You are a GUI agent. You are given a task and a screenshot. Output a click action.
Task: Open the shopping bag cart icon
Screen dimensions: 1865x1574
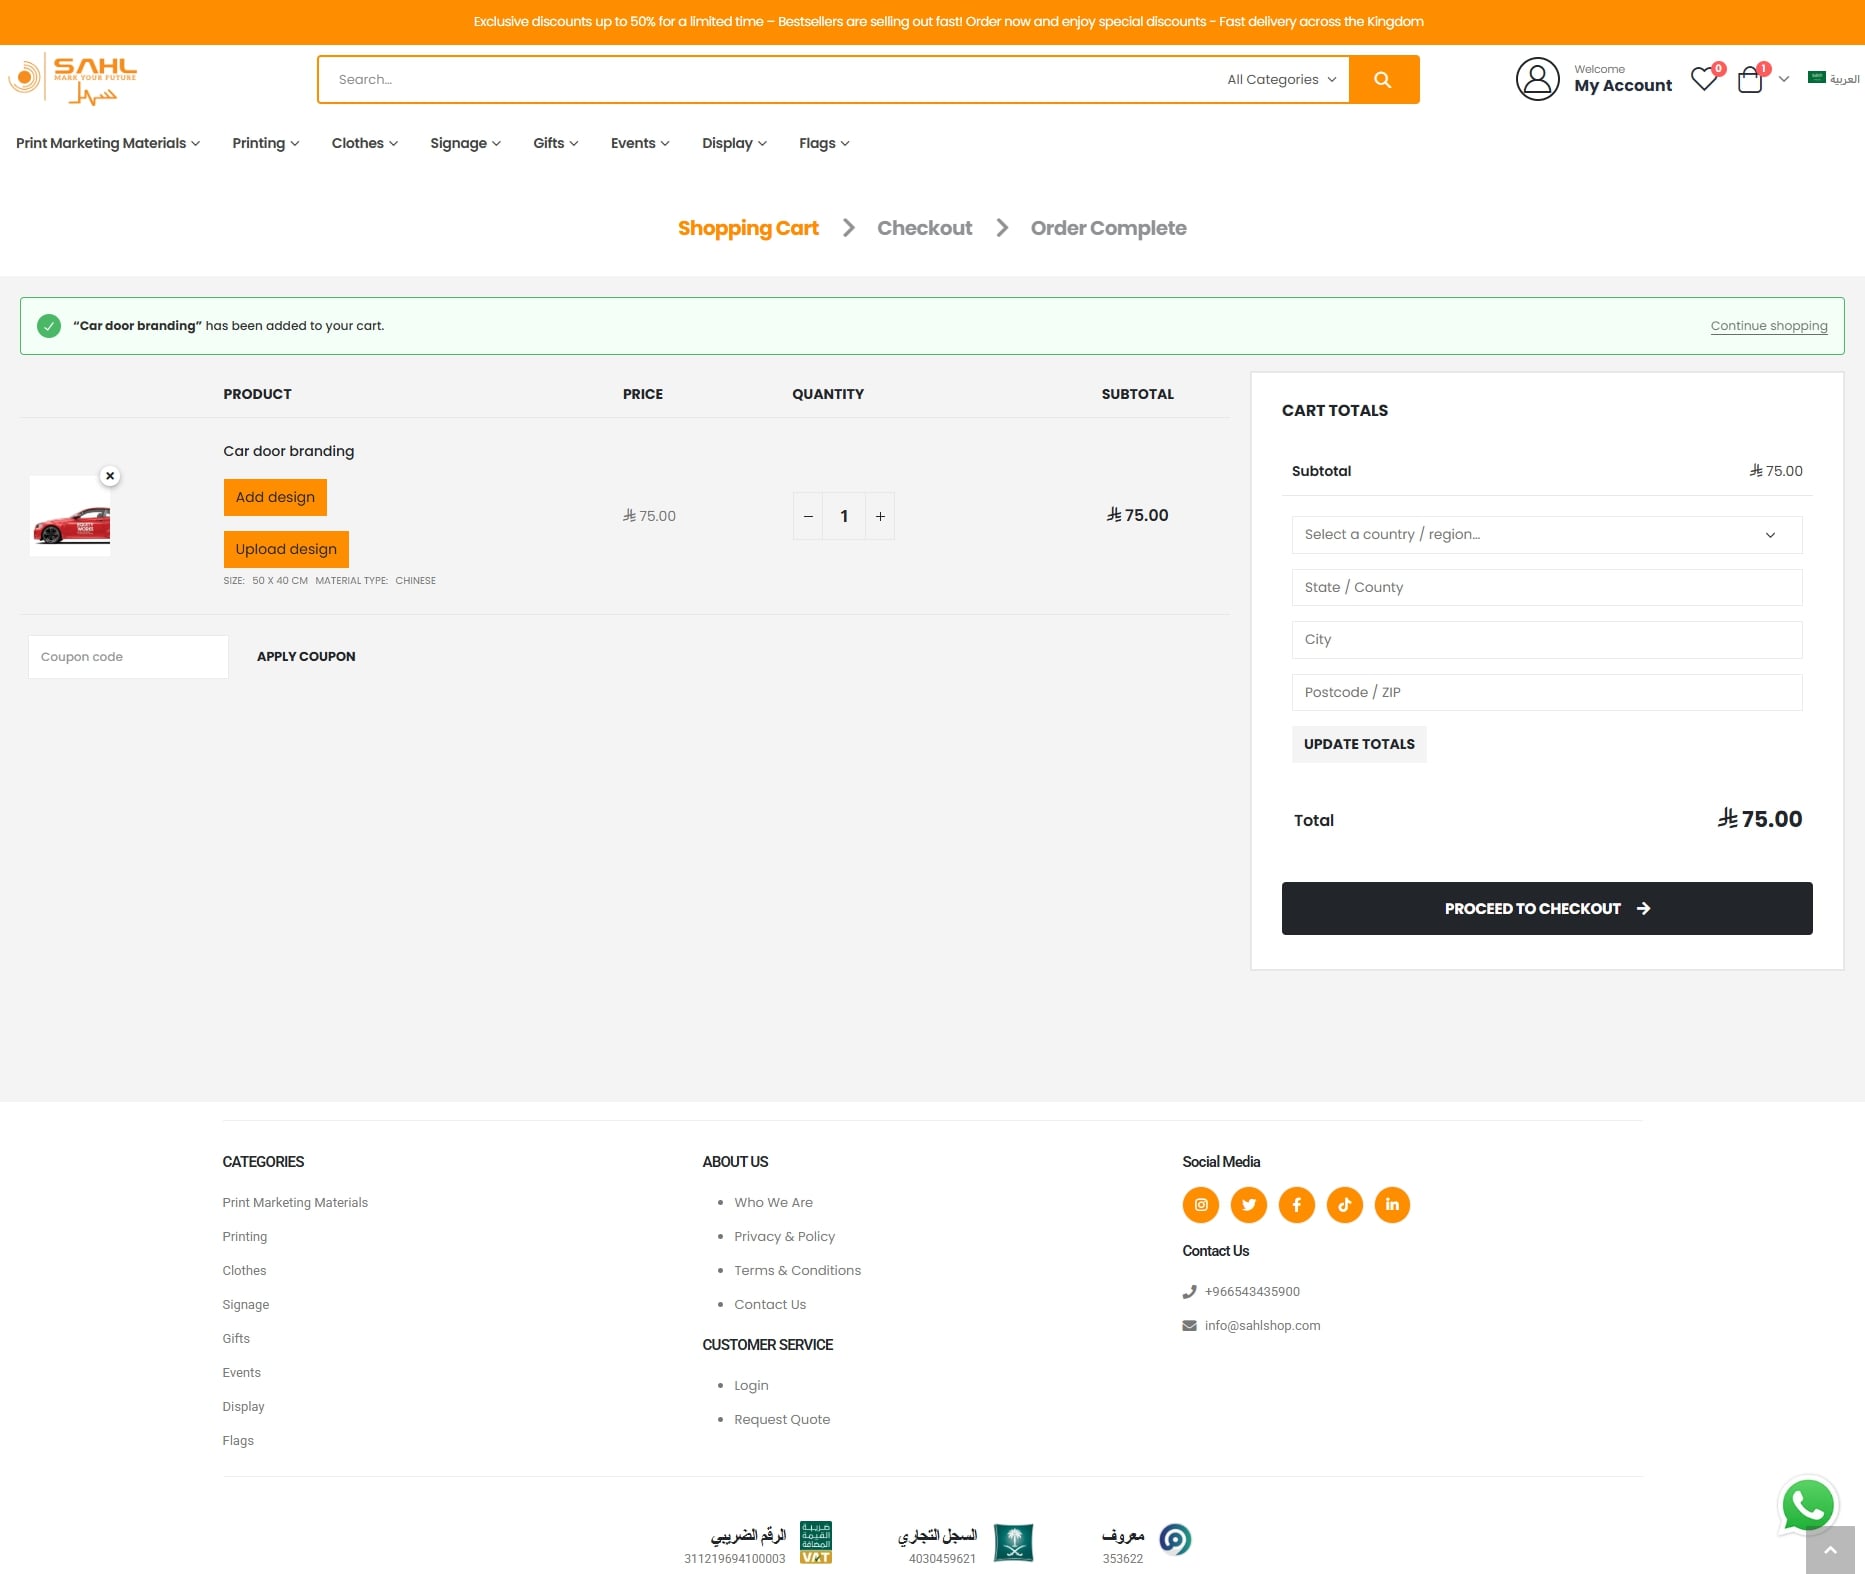tap(1750, 80)
